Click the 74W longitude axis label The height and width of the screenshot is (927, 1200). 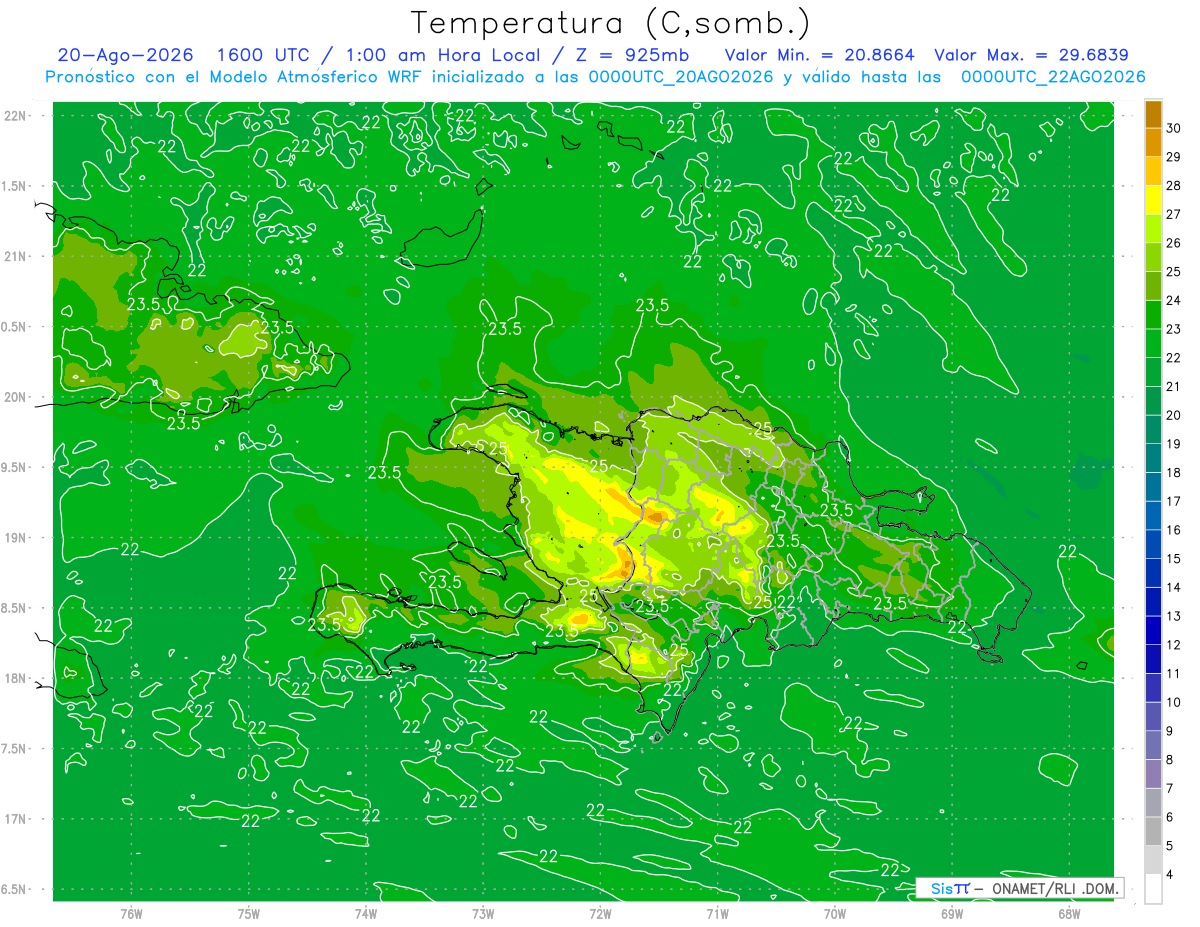pyautogui.click(x=366, y=913)
